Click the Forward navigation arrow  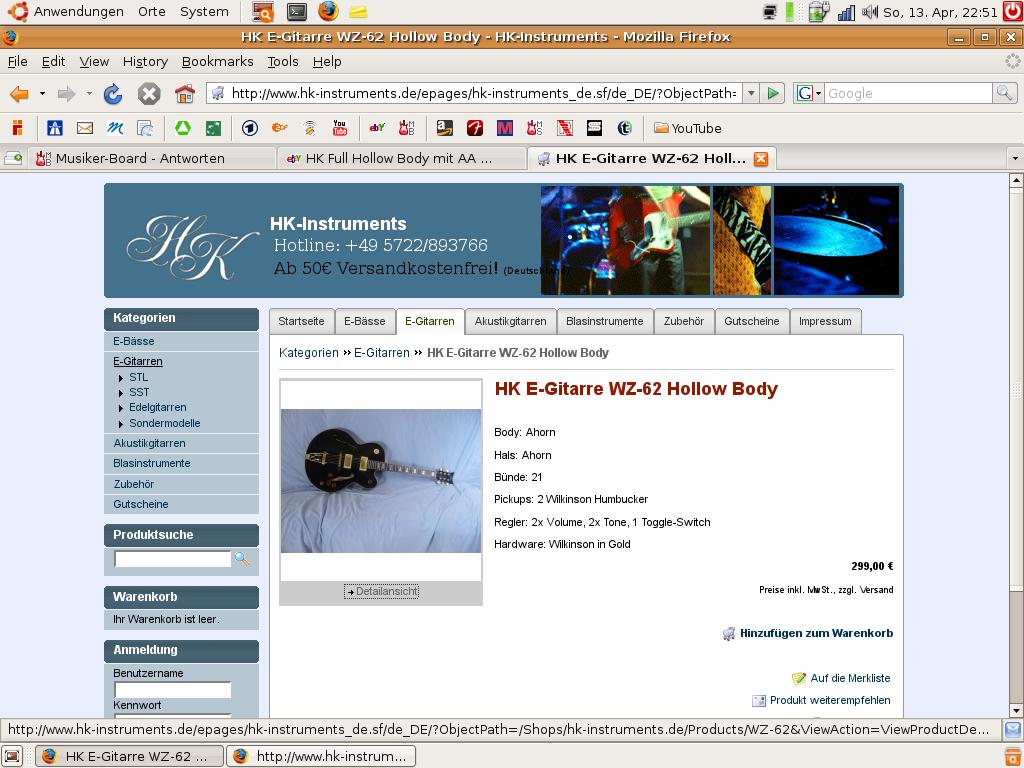coord(66,94)
